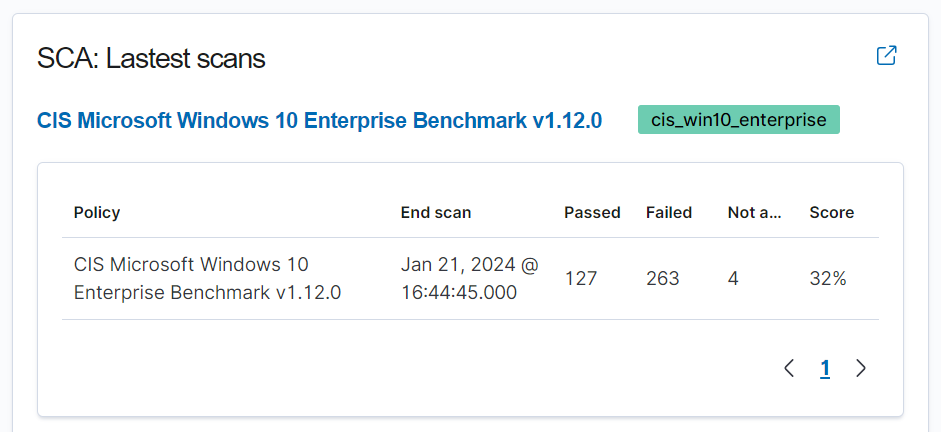The width and height of the screenshot is (941, 432).
Task: Click the passed count 127
Action: [581, 279]
